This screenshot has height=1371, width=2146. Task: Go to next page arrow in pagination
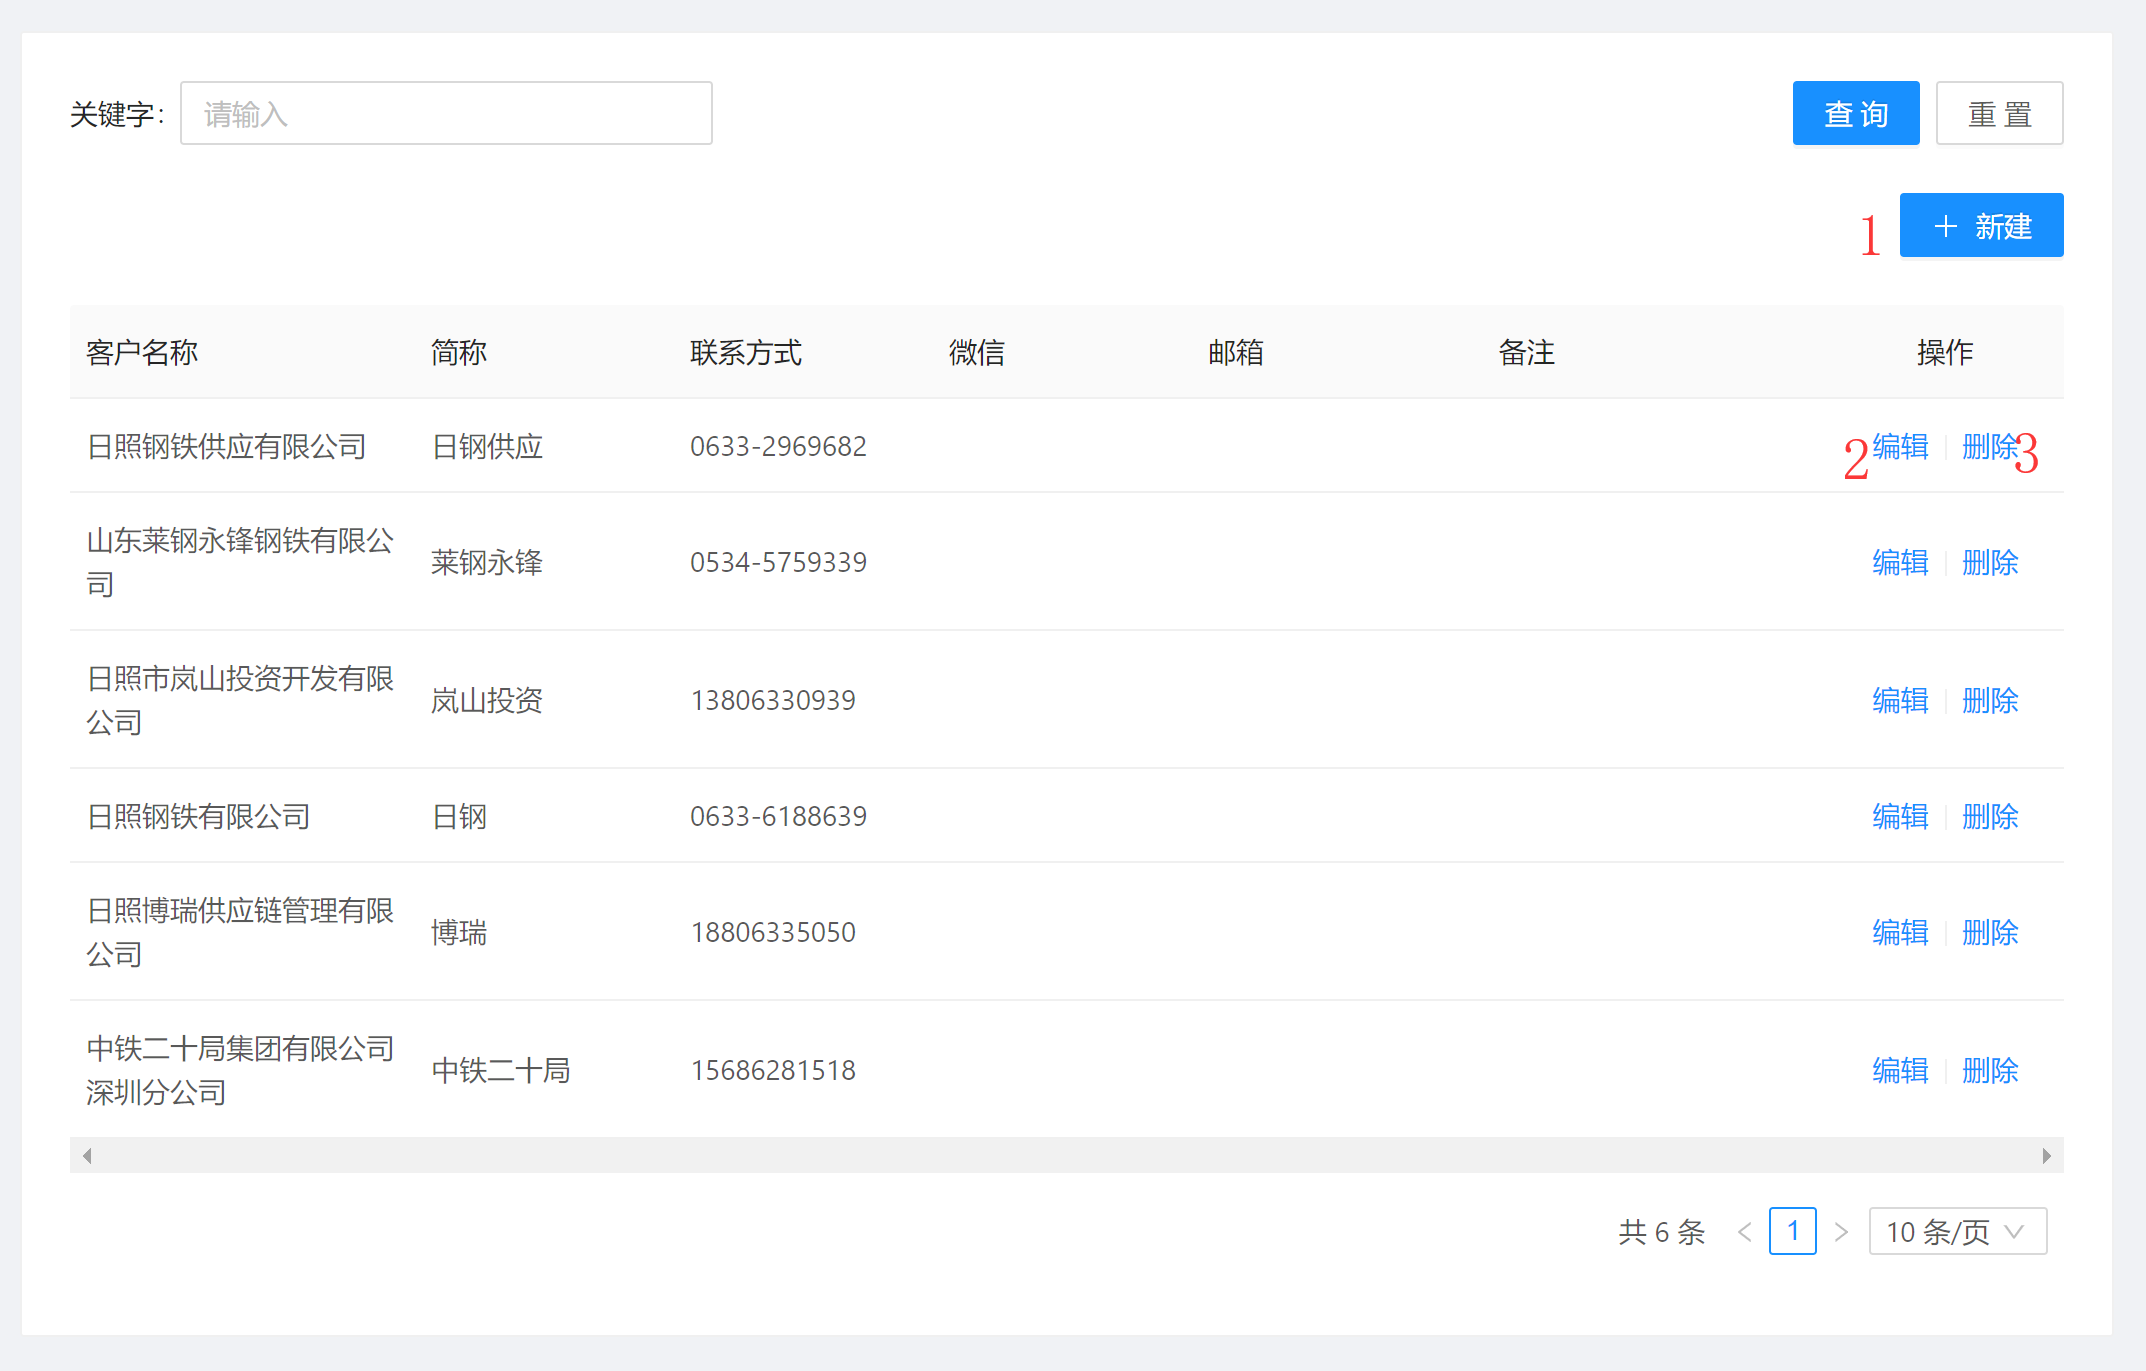click(1840, 1231)
